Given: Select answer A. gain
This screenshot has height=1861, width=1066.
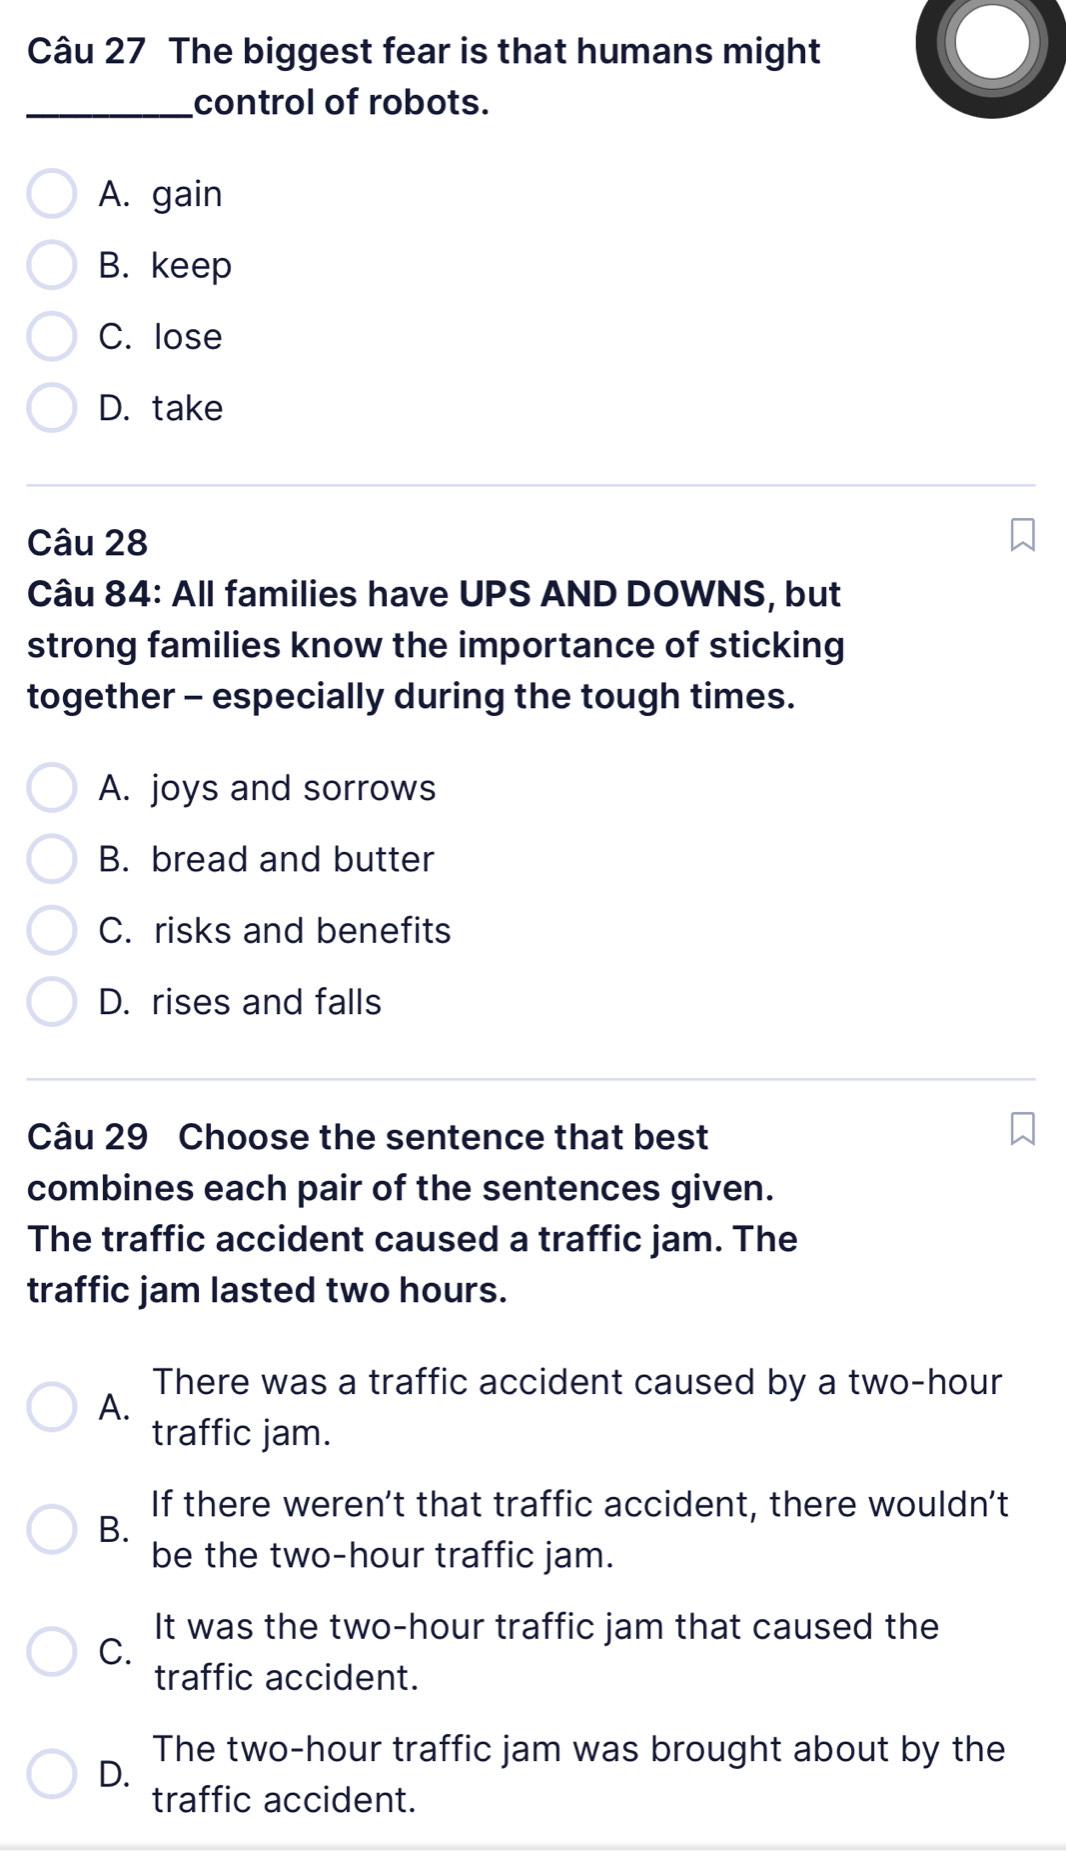Looking at the screenshot, I should pos(51,194).
